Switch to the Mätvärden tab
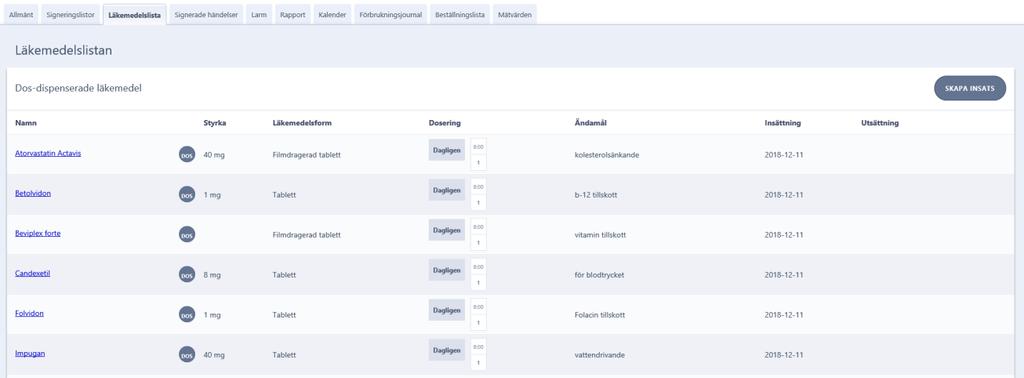The height and width of the screenshot is (378, 1024). pyautogui.click(x=514, y=14)
